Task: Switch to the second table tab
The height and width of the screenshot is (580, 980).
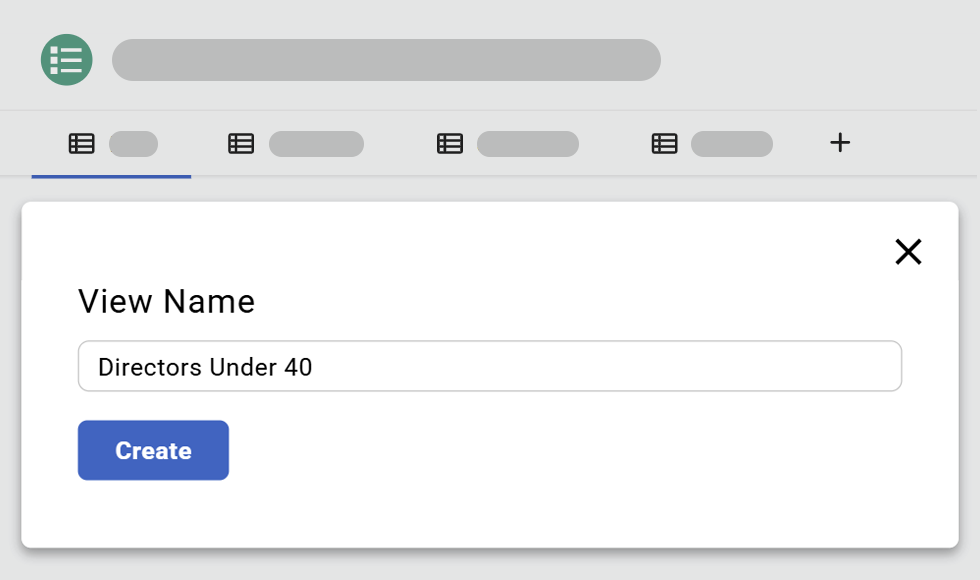Action: click(296, 145)
